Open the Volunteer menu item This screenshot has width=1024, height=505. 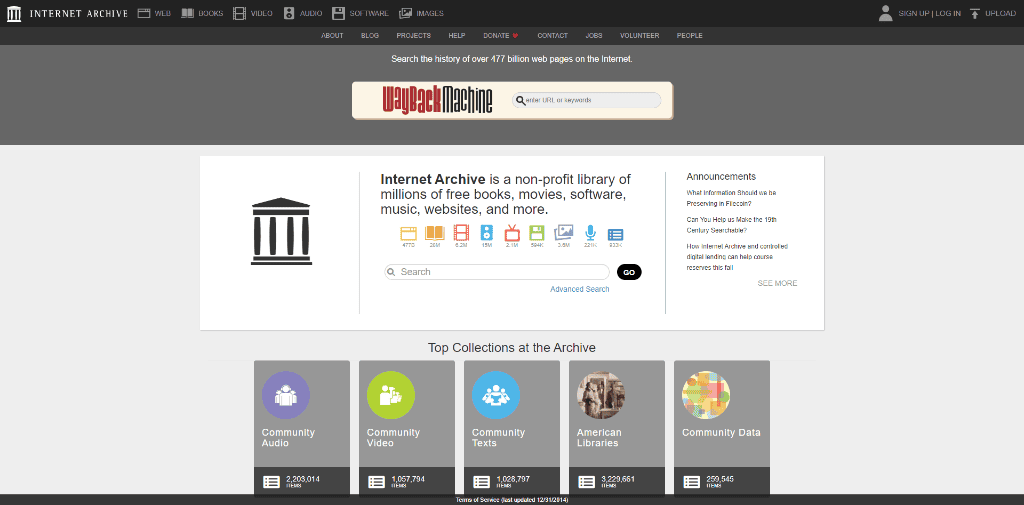click(x=639, y=35)
